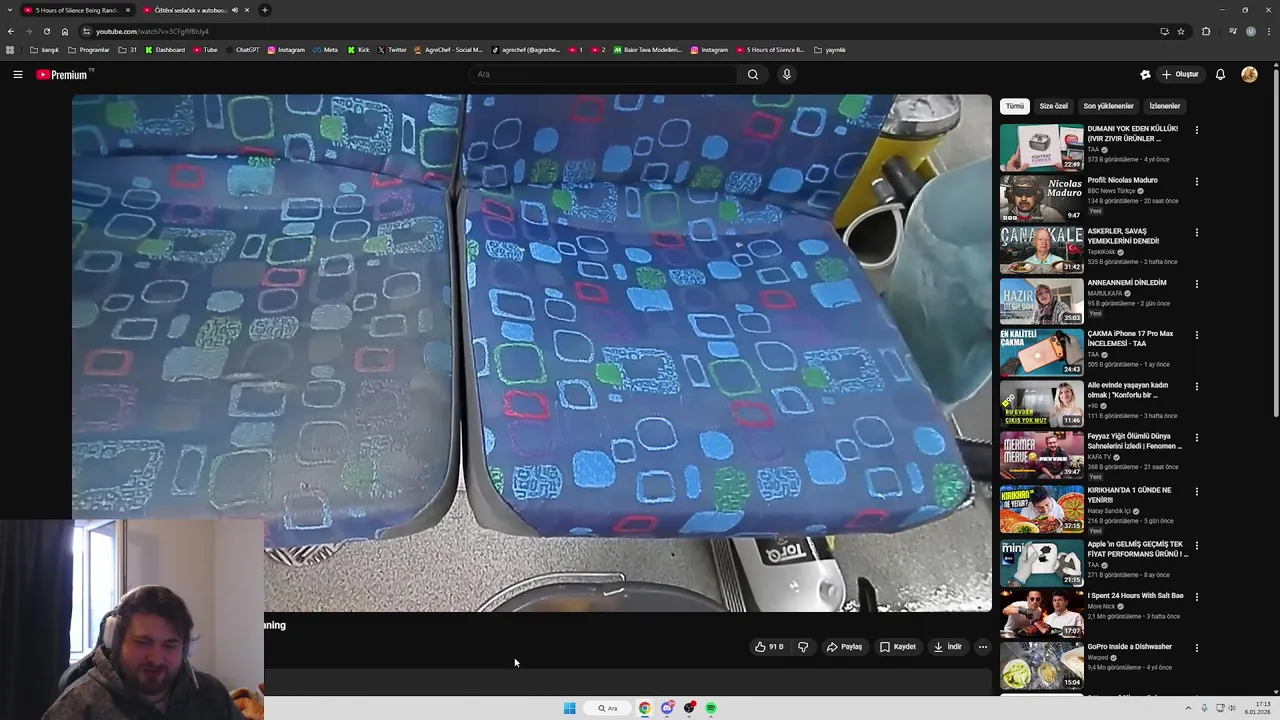Click the install app icon in address bar
1280x720 pixels.
[x=1164, y=31]
